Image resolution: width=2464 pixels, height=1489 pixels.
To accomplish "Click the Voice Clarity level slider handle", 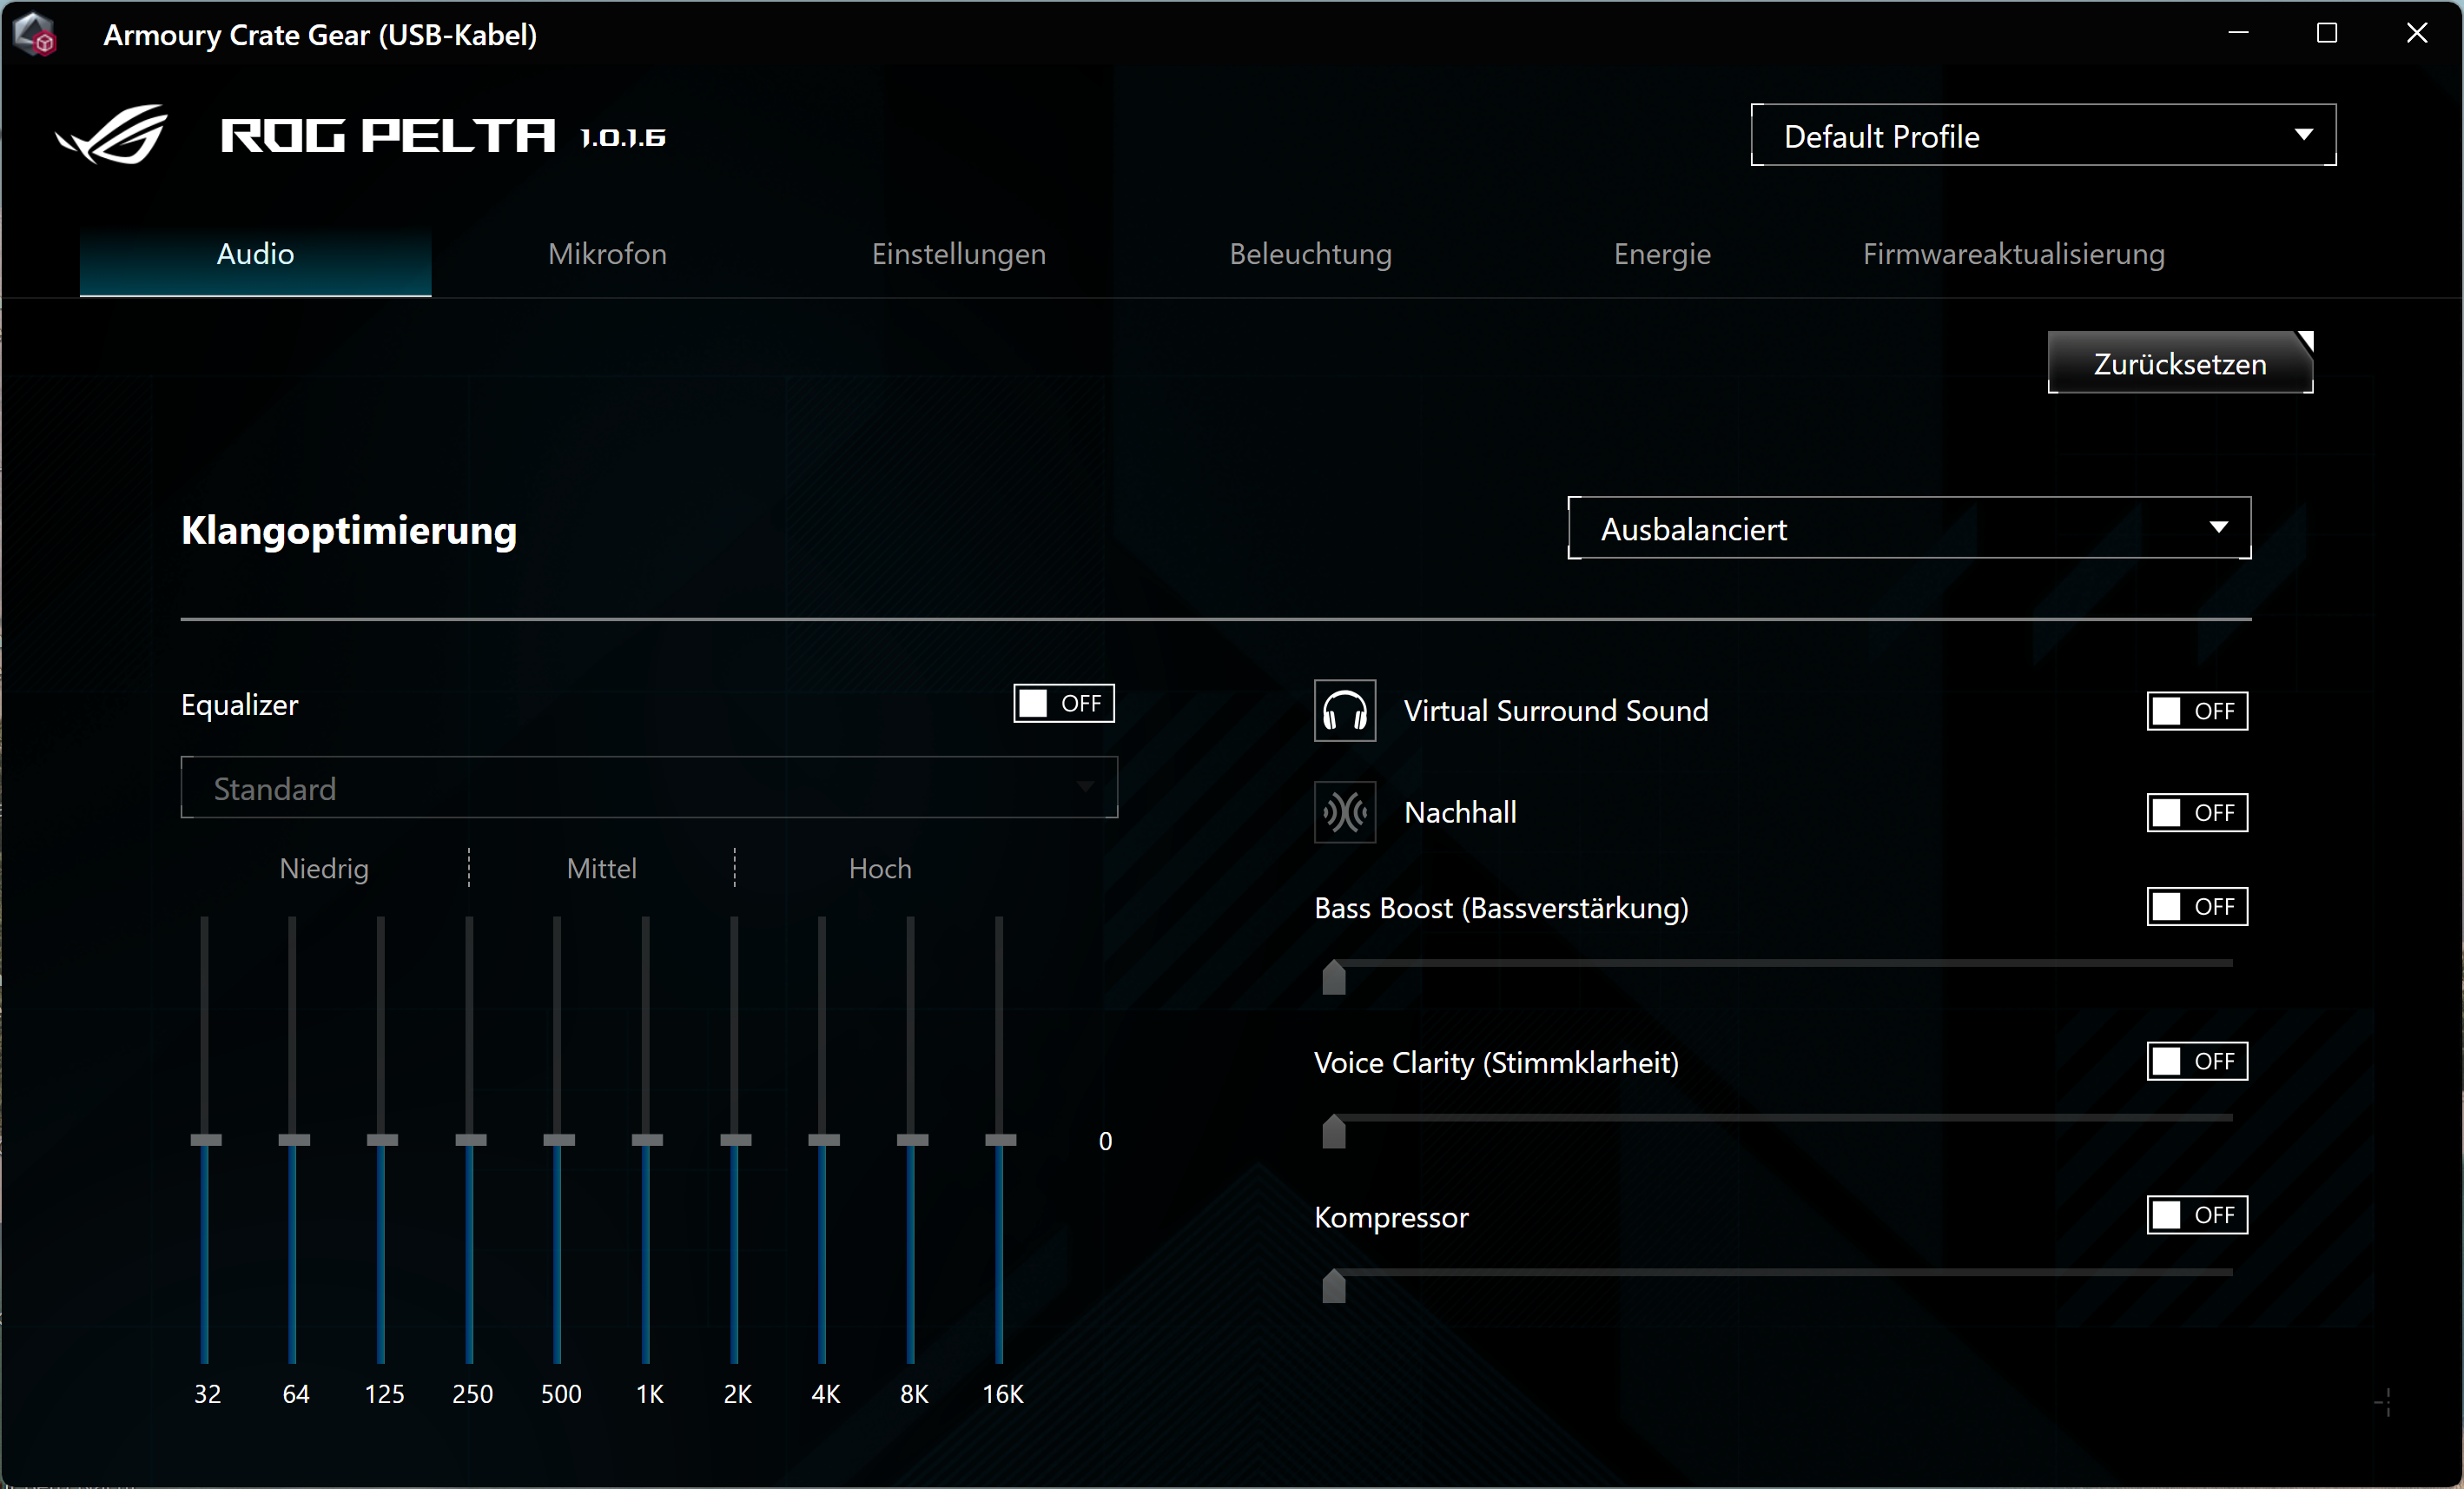I will pyautogui.click(x=1334, y=1131).
